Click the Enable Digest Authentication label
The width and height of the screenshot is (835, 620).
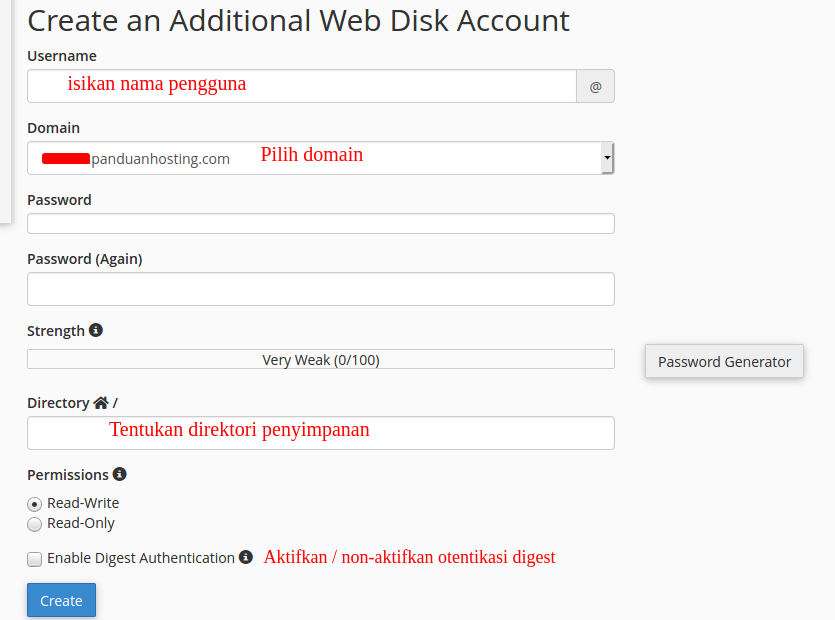pyautogui.click(x=141, y=558)
